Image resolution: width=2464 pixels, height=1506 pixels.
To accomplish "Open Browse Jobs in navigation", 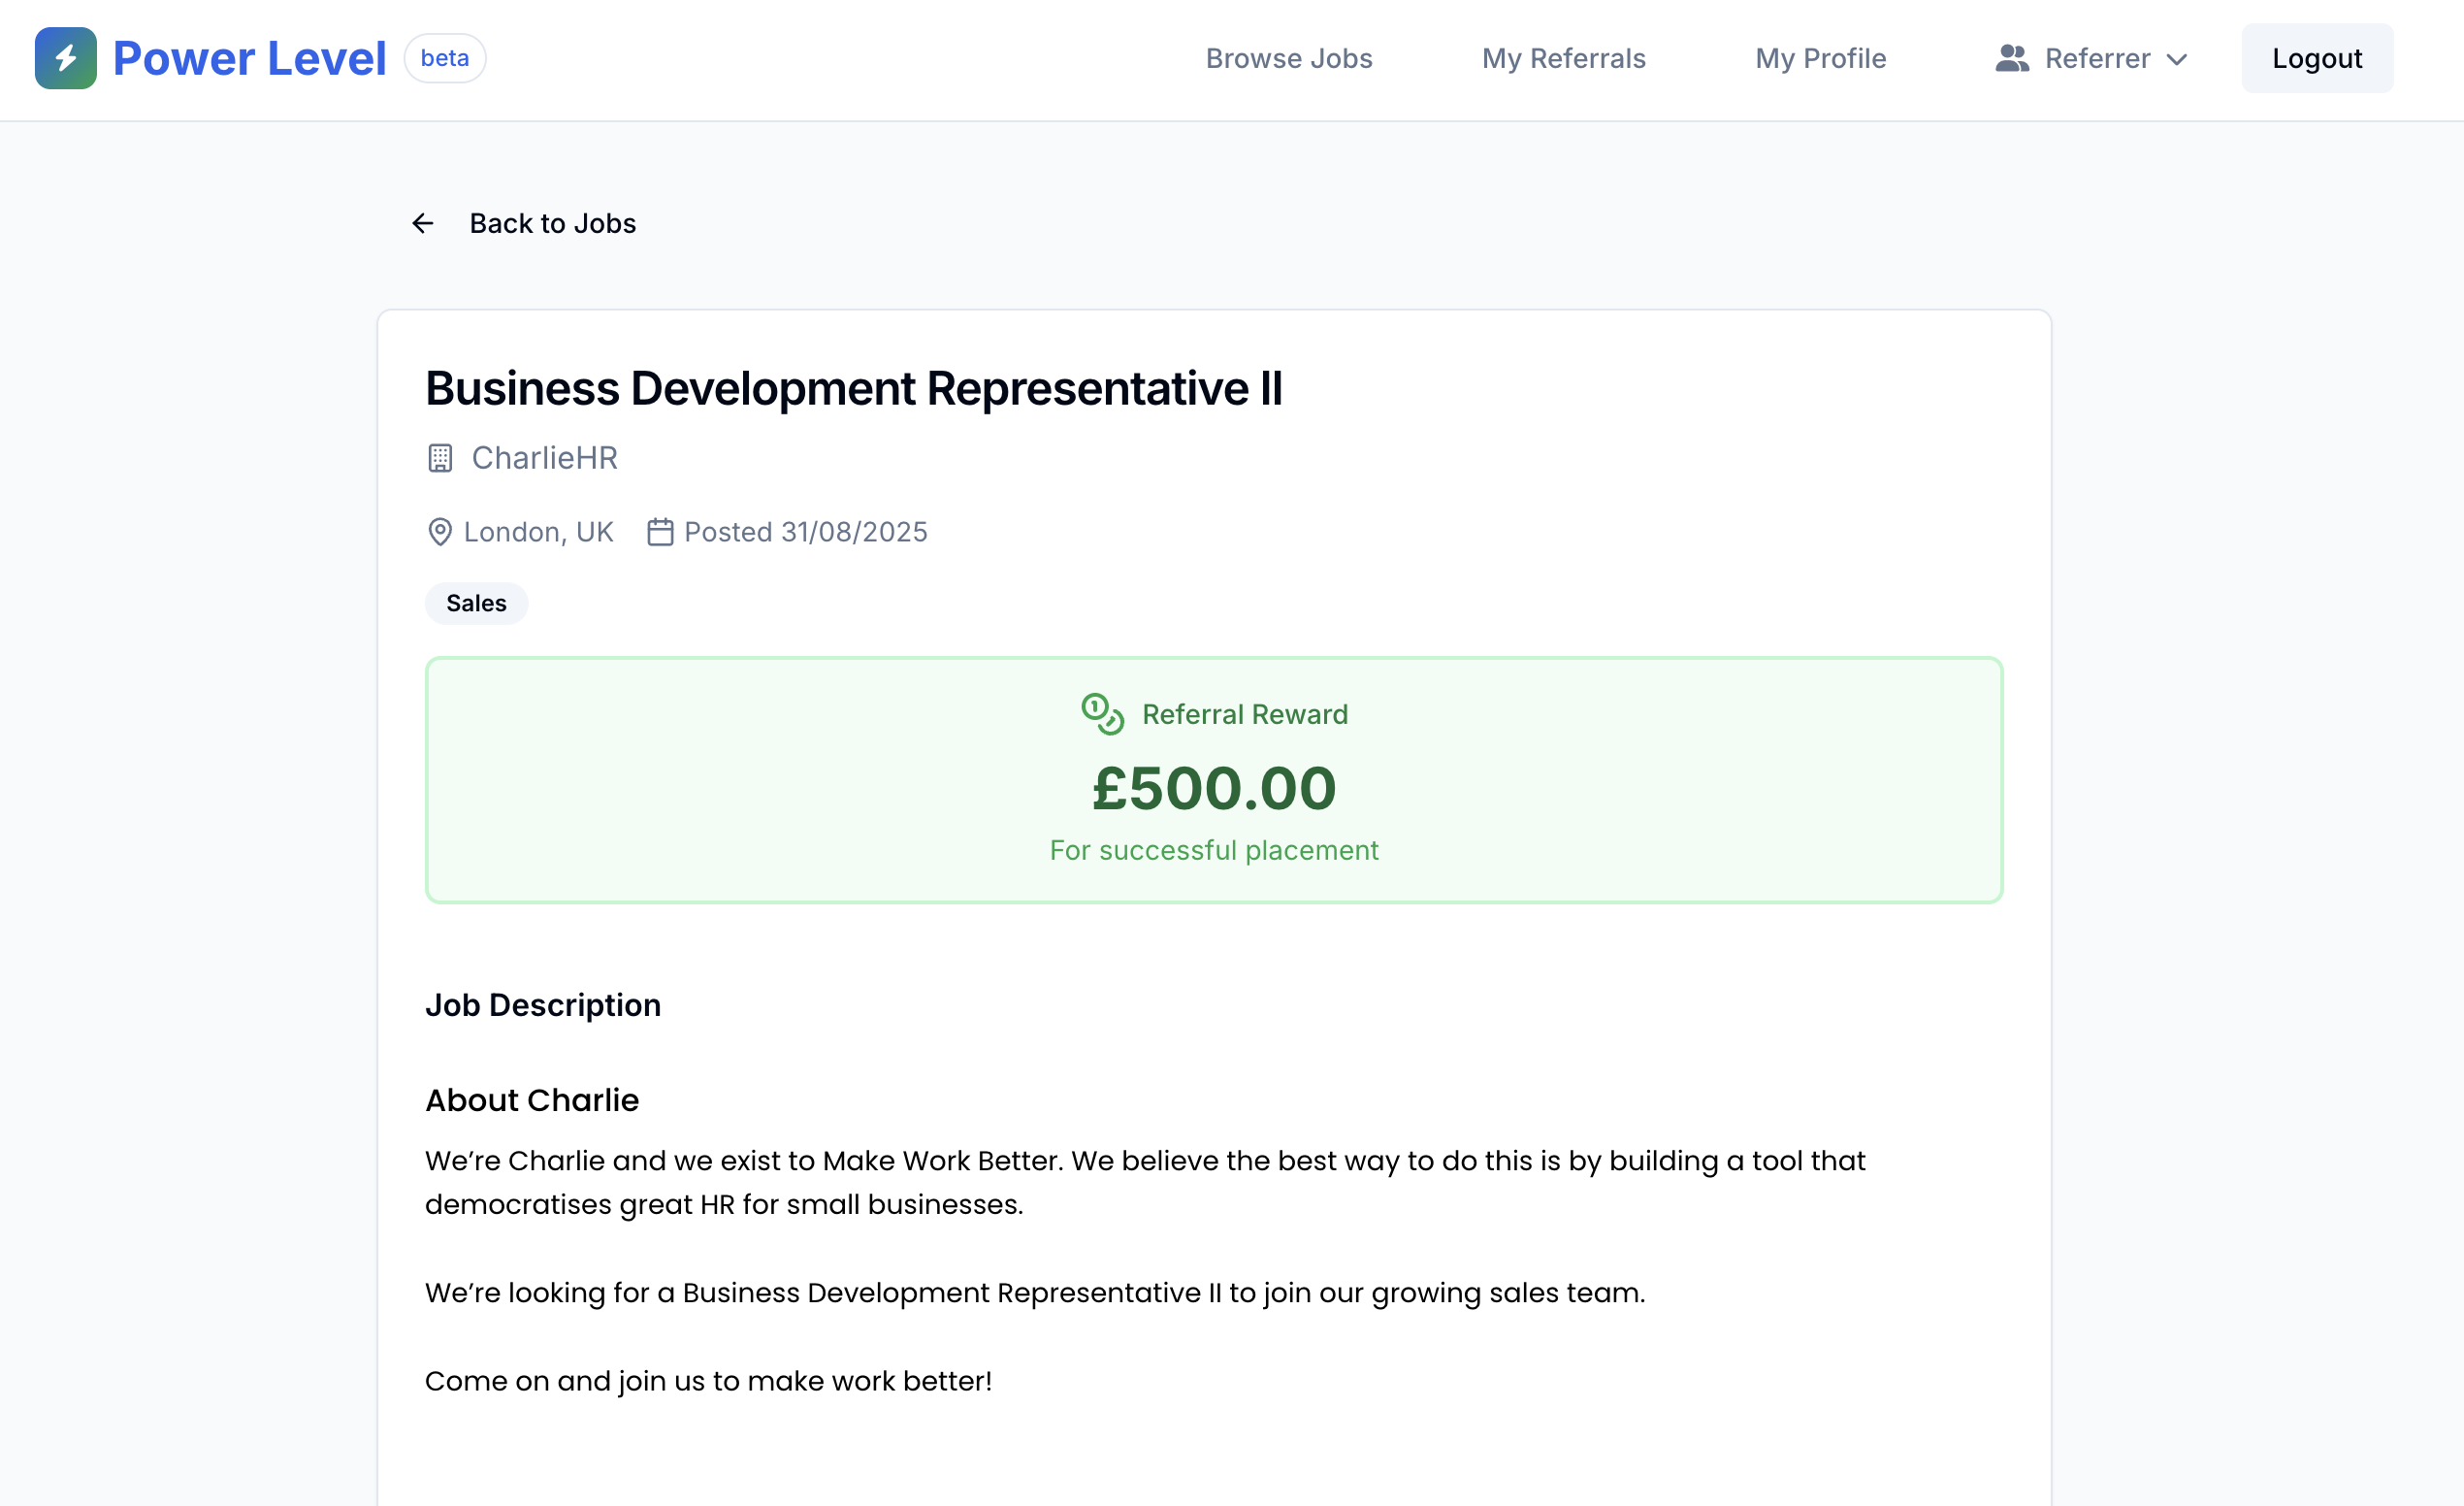I will (x=1289, y=58).
